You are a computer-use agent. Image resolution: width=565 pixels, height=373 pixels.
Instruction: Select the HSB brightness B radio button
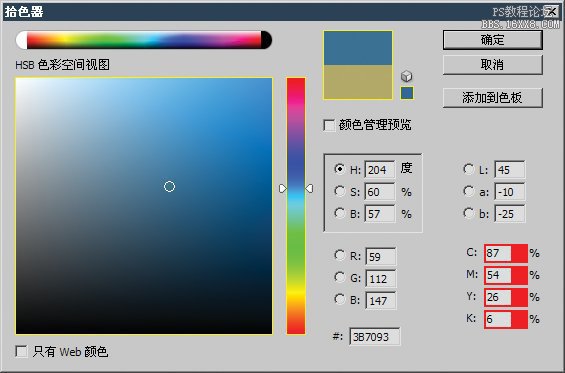coord(339,213)
